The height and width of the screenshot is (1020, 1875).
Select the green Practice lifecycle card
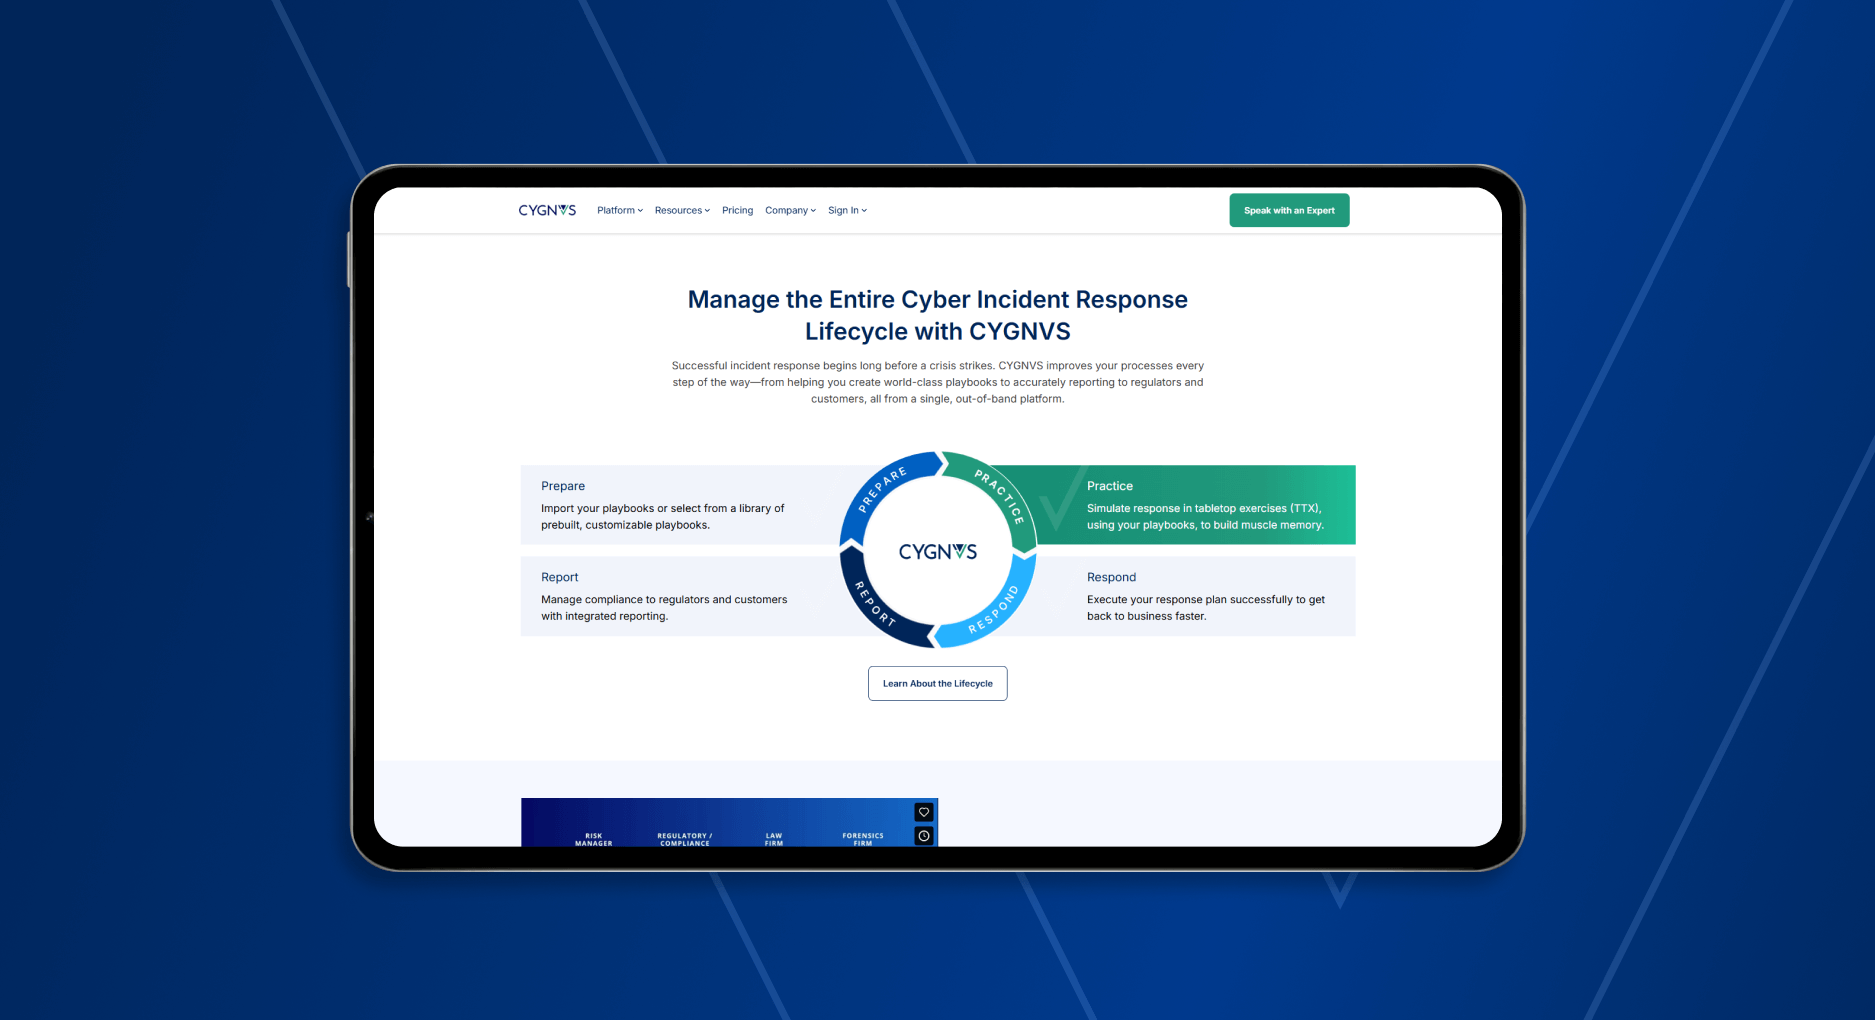point(1205,505)
